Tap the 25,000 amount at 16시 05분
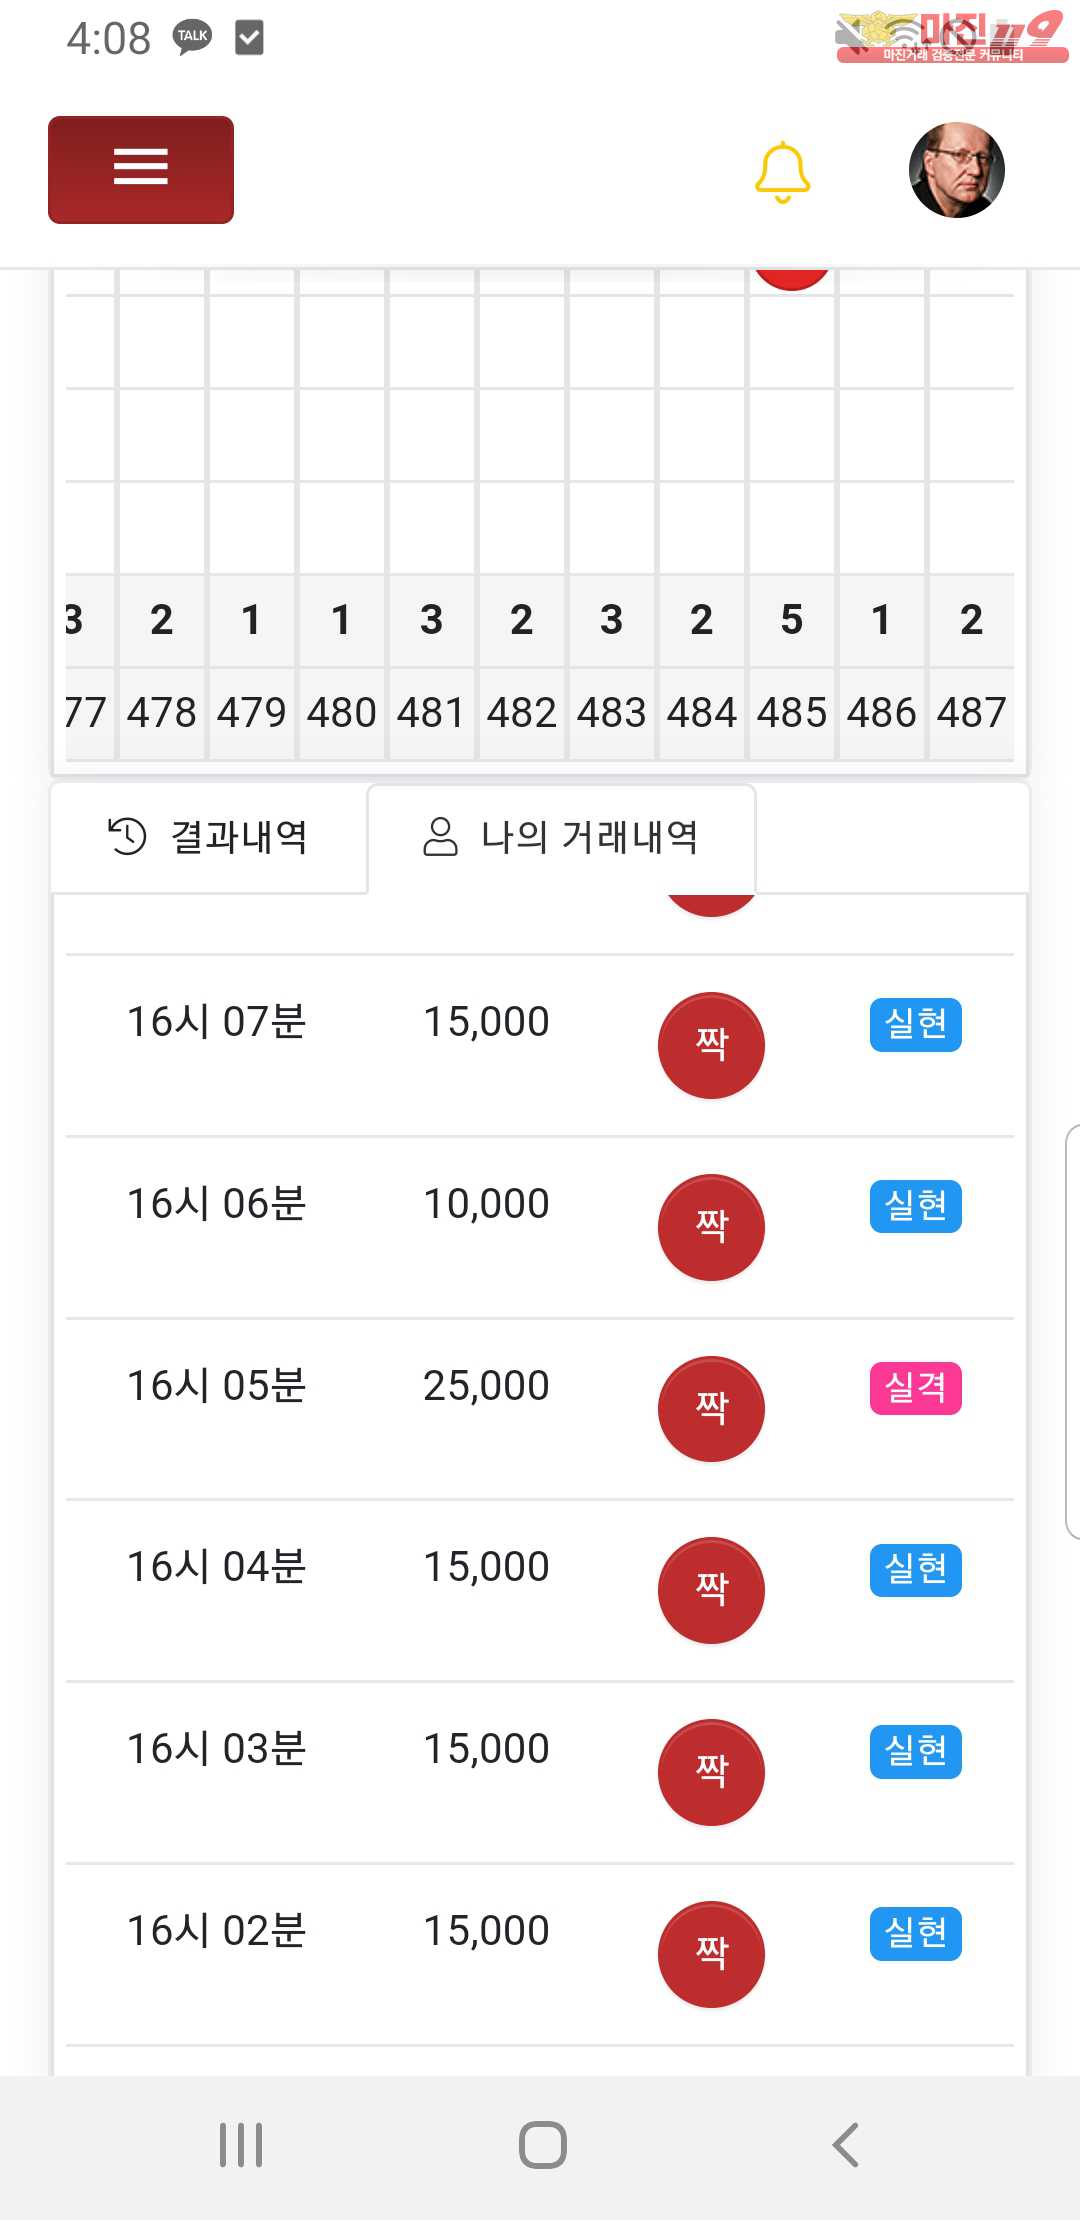This screenshot has width=1080, height=2220. 486,1386
